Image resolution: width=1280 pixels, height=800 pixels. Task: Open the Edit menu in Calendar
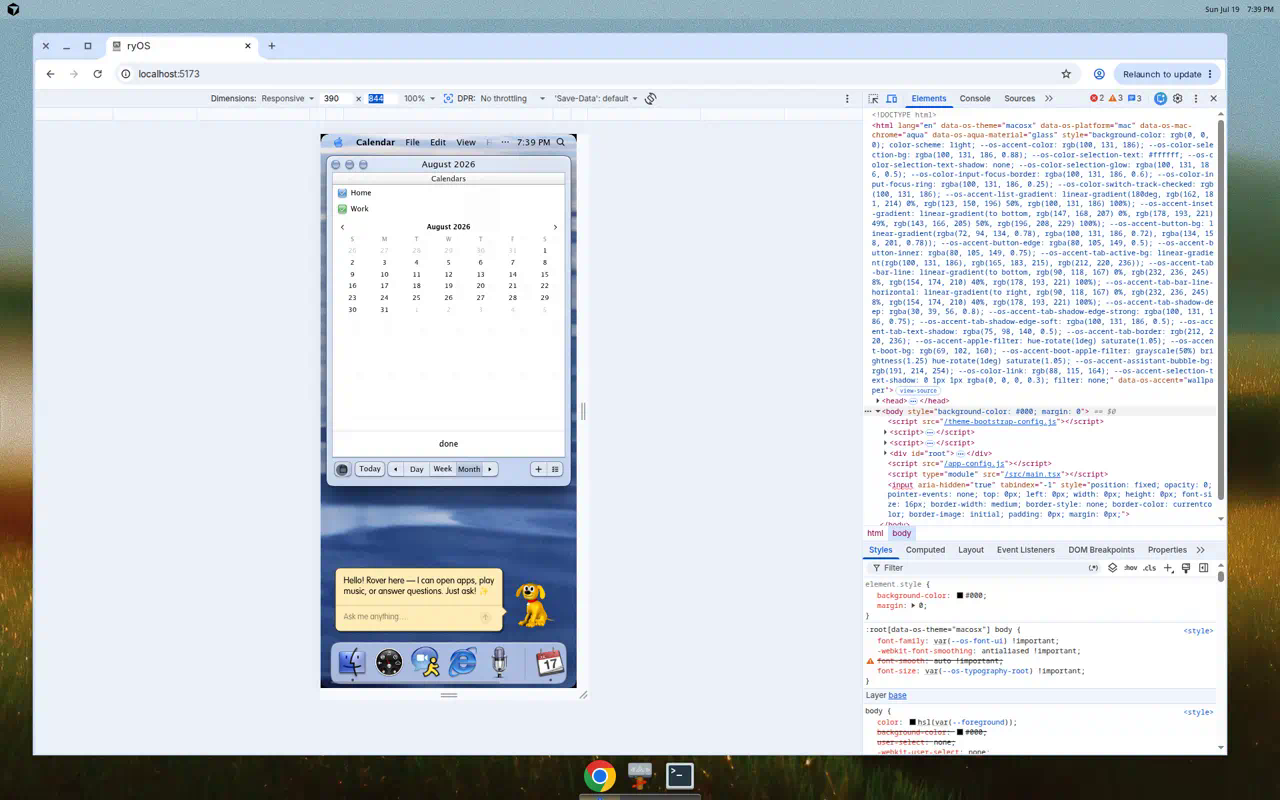[x=438, y=142]
